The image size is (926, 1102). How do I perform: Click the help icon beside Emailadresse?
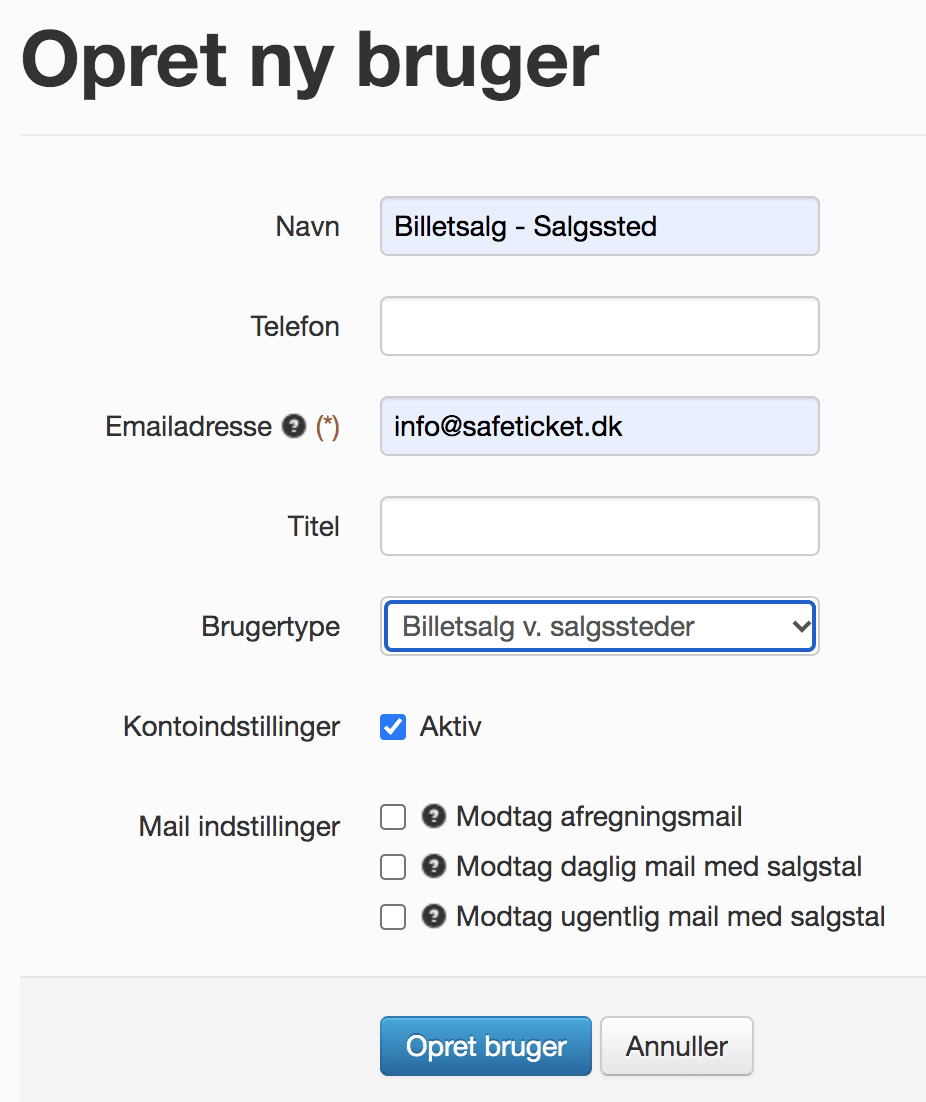(x=294, y=426)
